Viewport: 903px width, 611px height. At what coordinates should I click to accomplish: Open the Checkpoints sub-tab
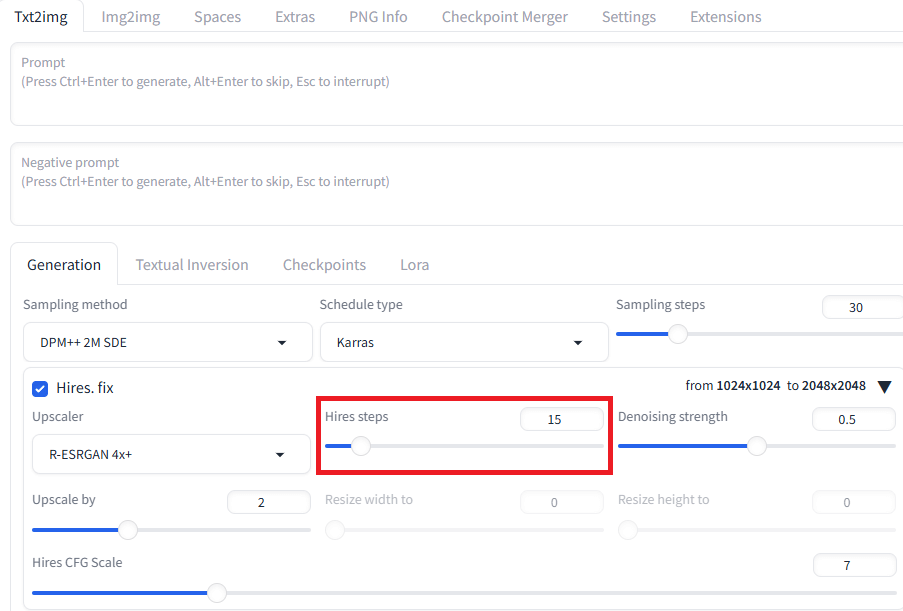tap(324, 265)
